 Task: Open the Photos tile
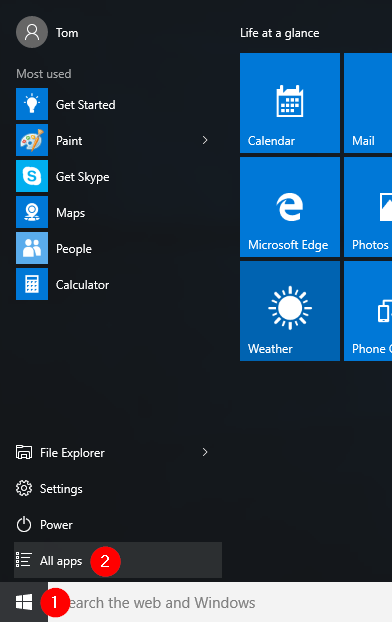tap(368, 207)
